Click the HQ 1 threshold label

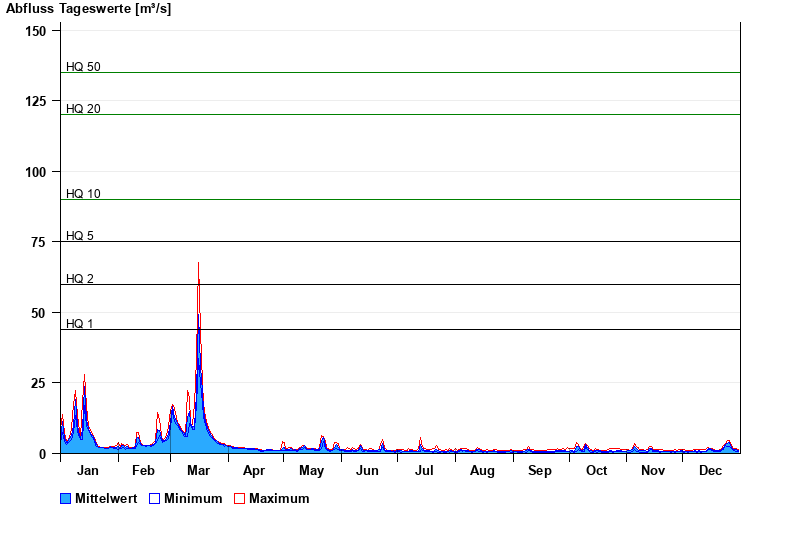click(x=80, y=324)
